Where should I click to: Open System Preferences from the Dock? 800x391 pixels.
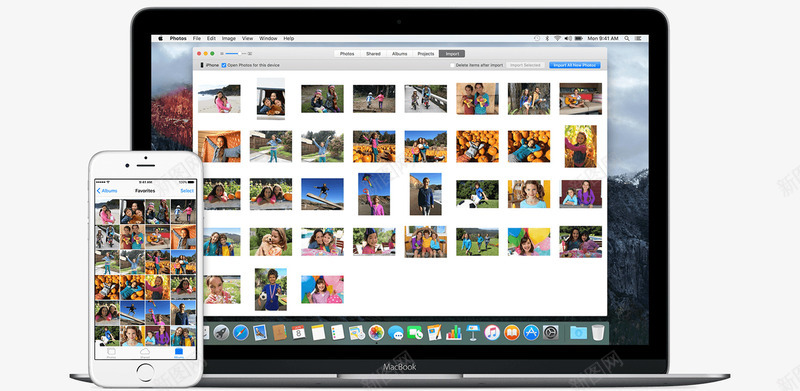click(x=551, y=332)
